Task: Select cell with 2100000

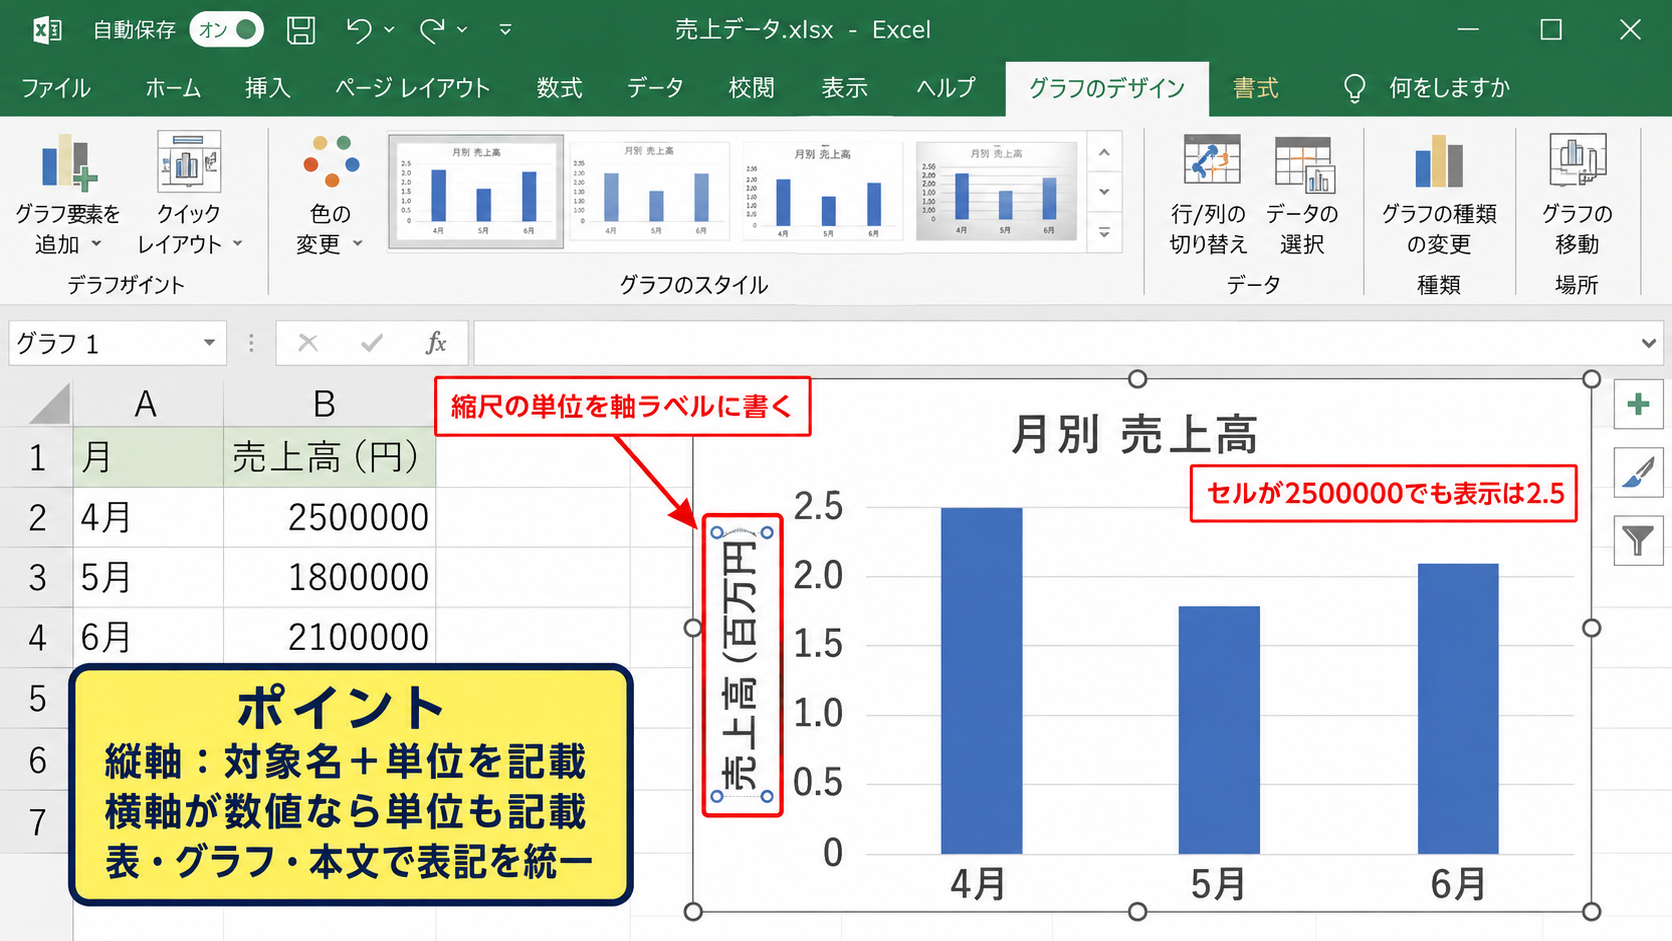Action: (329, 637)
